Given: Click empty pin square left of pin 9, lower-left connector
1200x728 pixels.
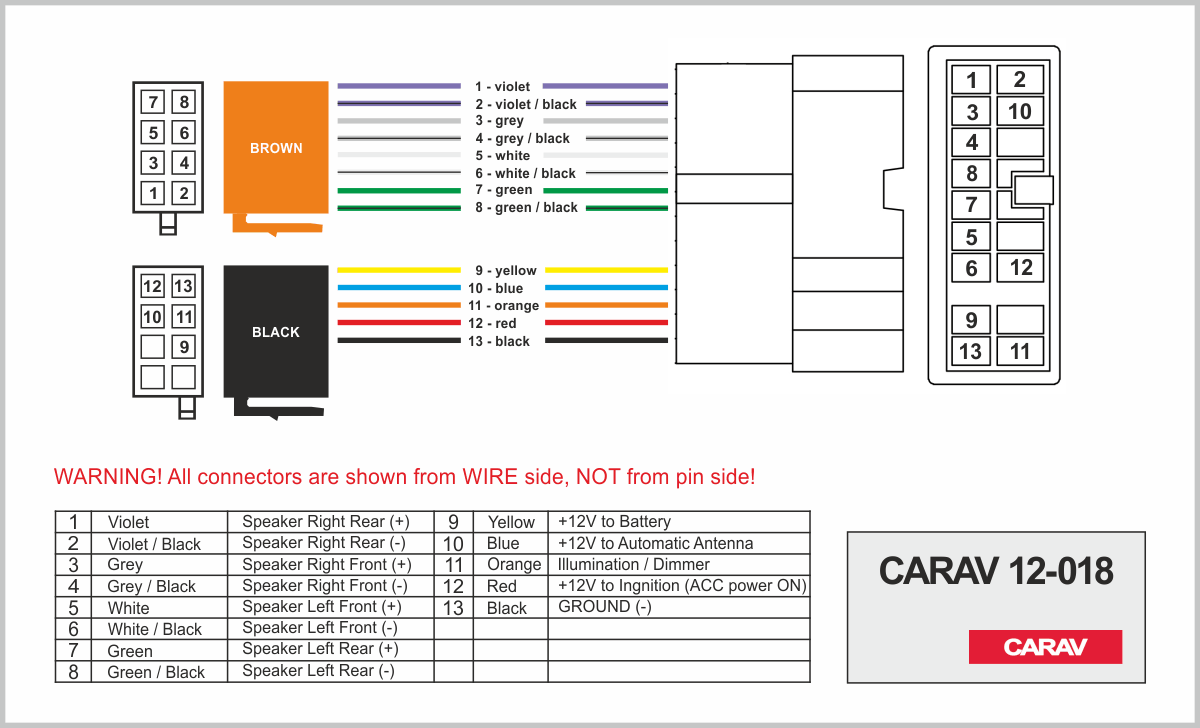Looking at the screenshot, I should (x=152, y=347).
